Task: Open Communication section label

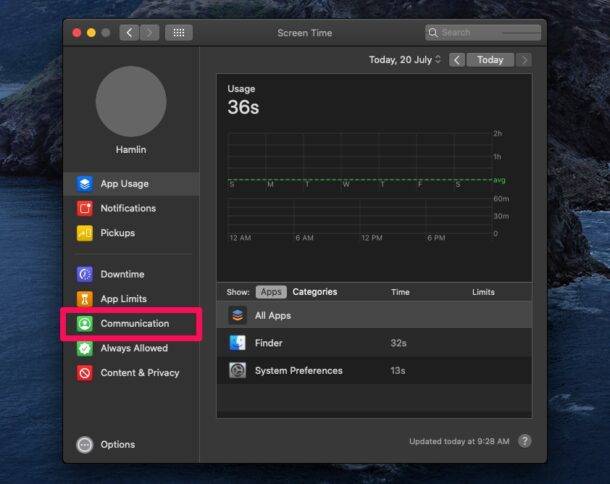Action: click(x=135, y=323)
